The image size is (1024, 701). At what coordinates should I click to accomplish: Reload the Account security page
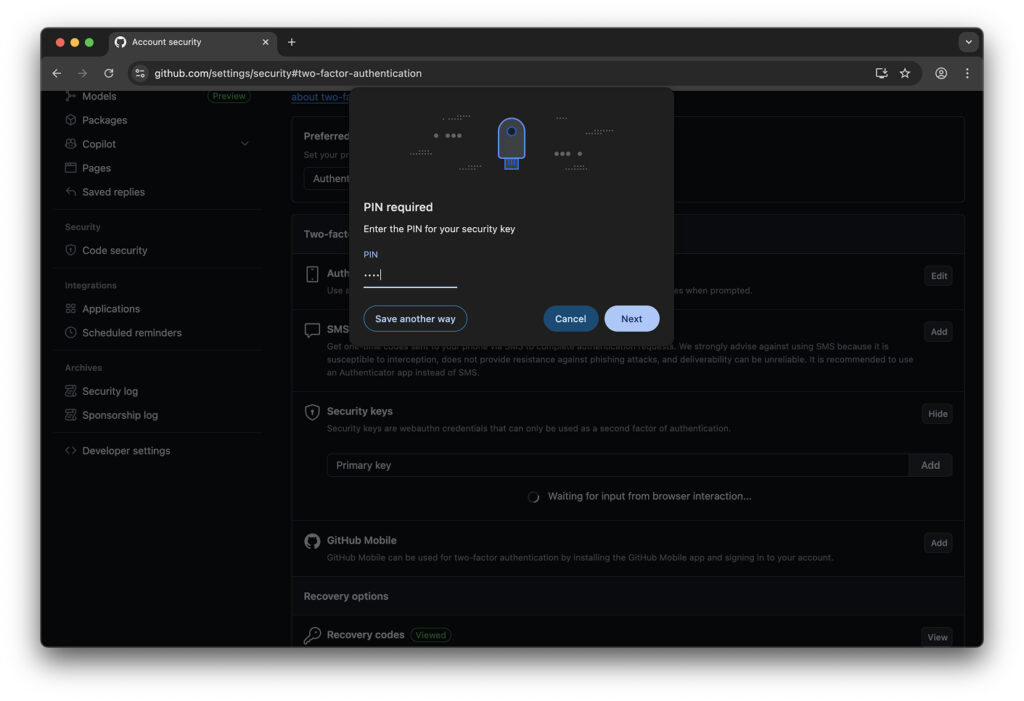(108, 73)
